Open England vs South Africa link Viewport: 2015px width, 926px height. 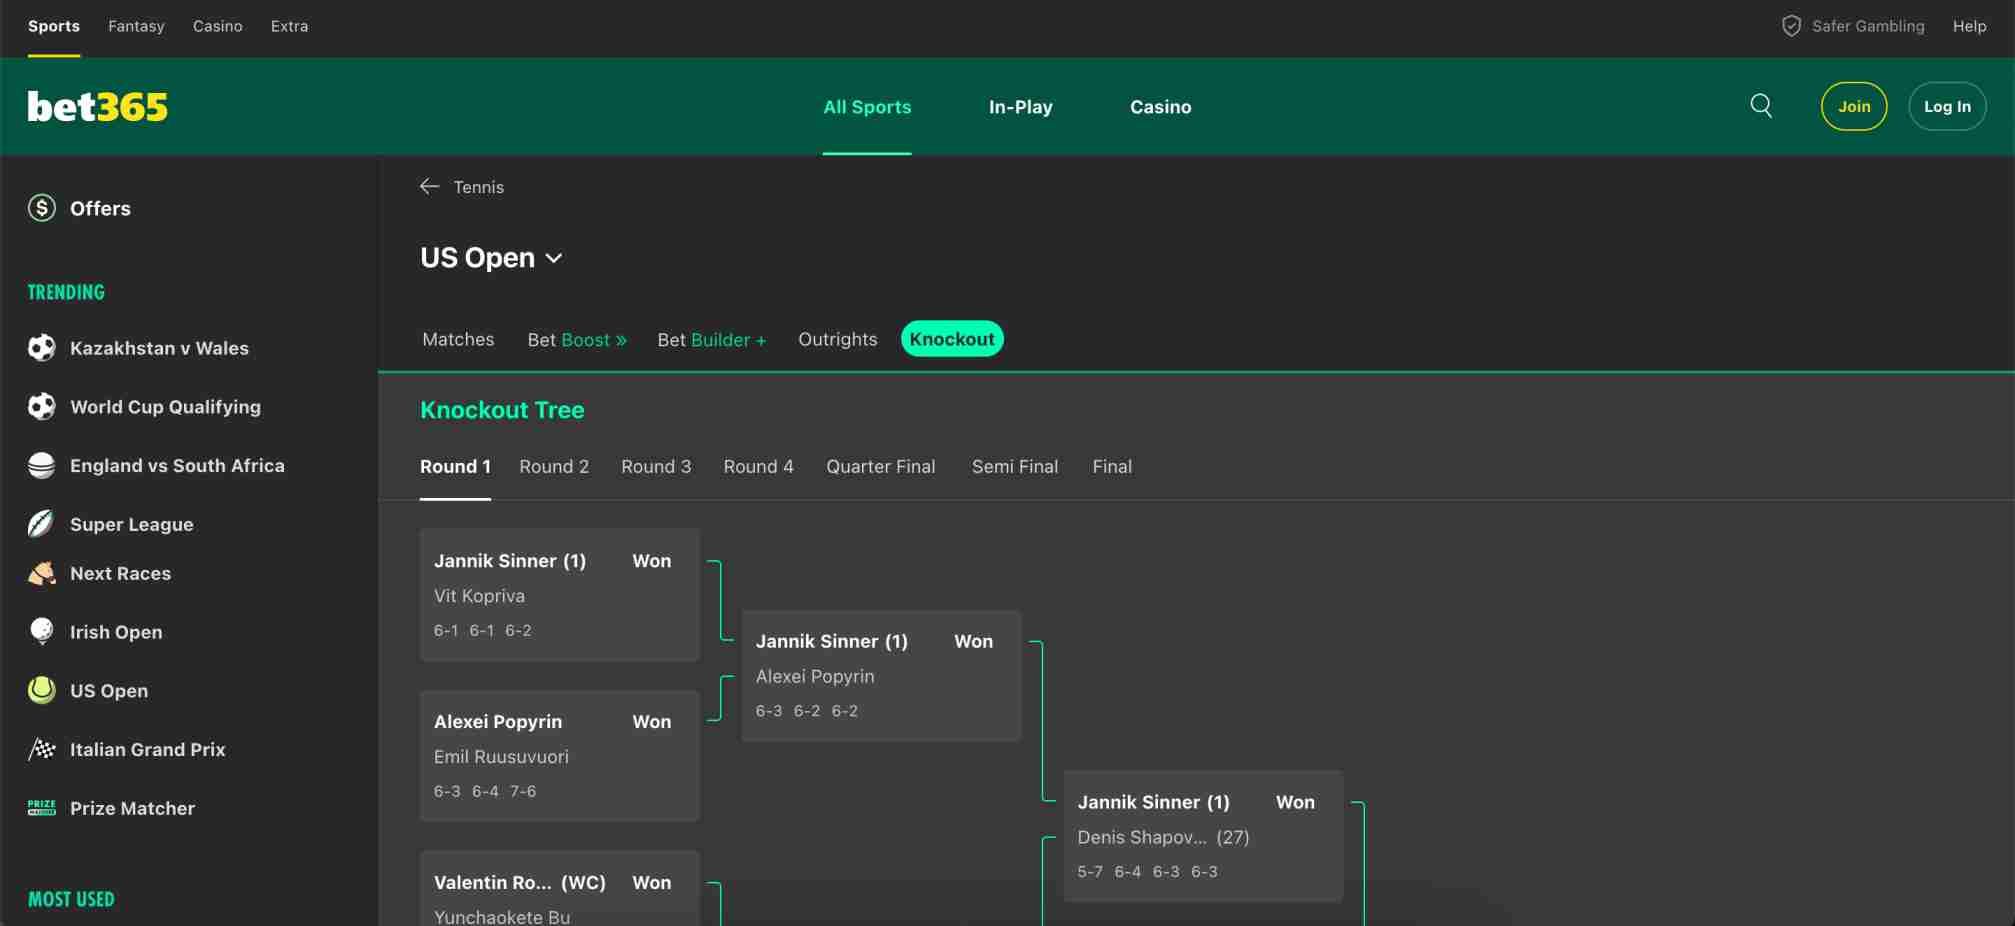(177, 466)
